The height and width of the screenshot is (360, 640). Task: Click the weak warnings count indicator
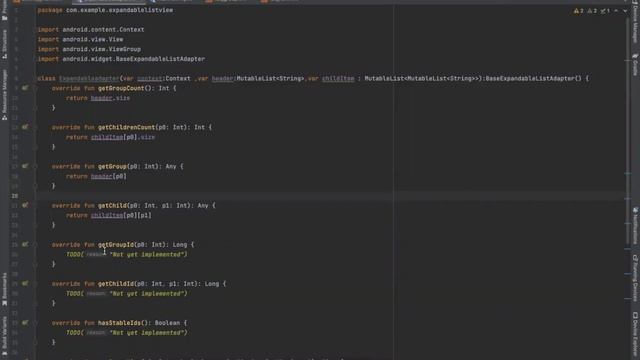(592, 11)
